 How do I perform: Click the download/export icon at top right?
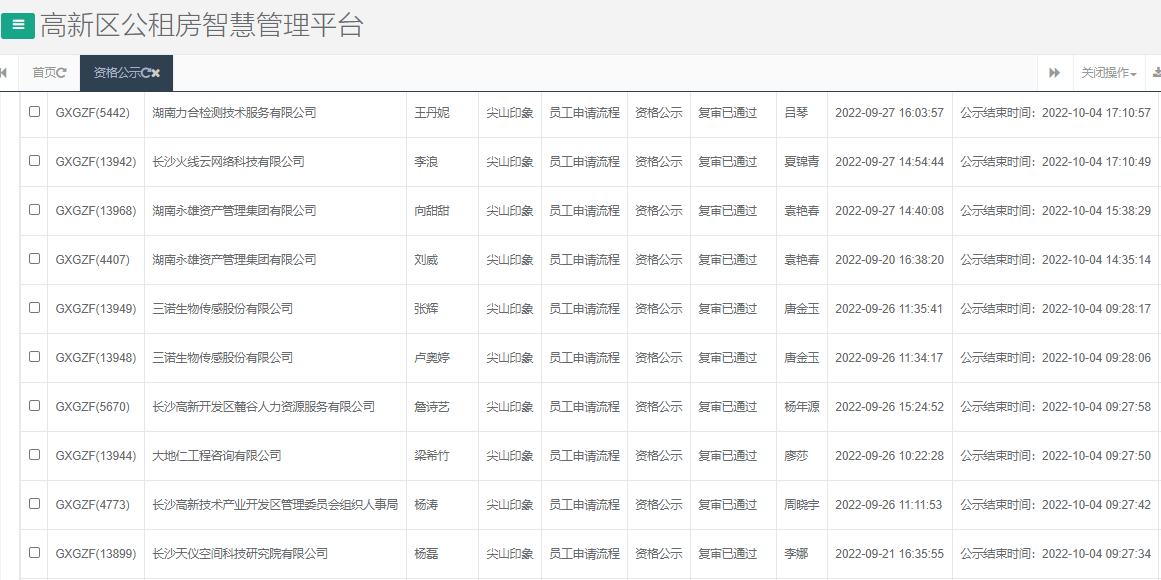point(1156,72)
